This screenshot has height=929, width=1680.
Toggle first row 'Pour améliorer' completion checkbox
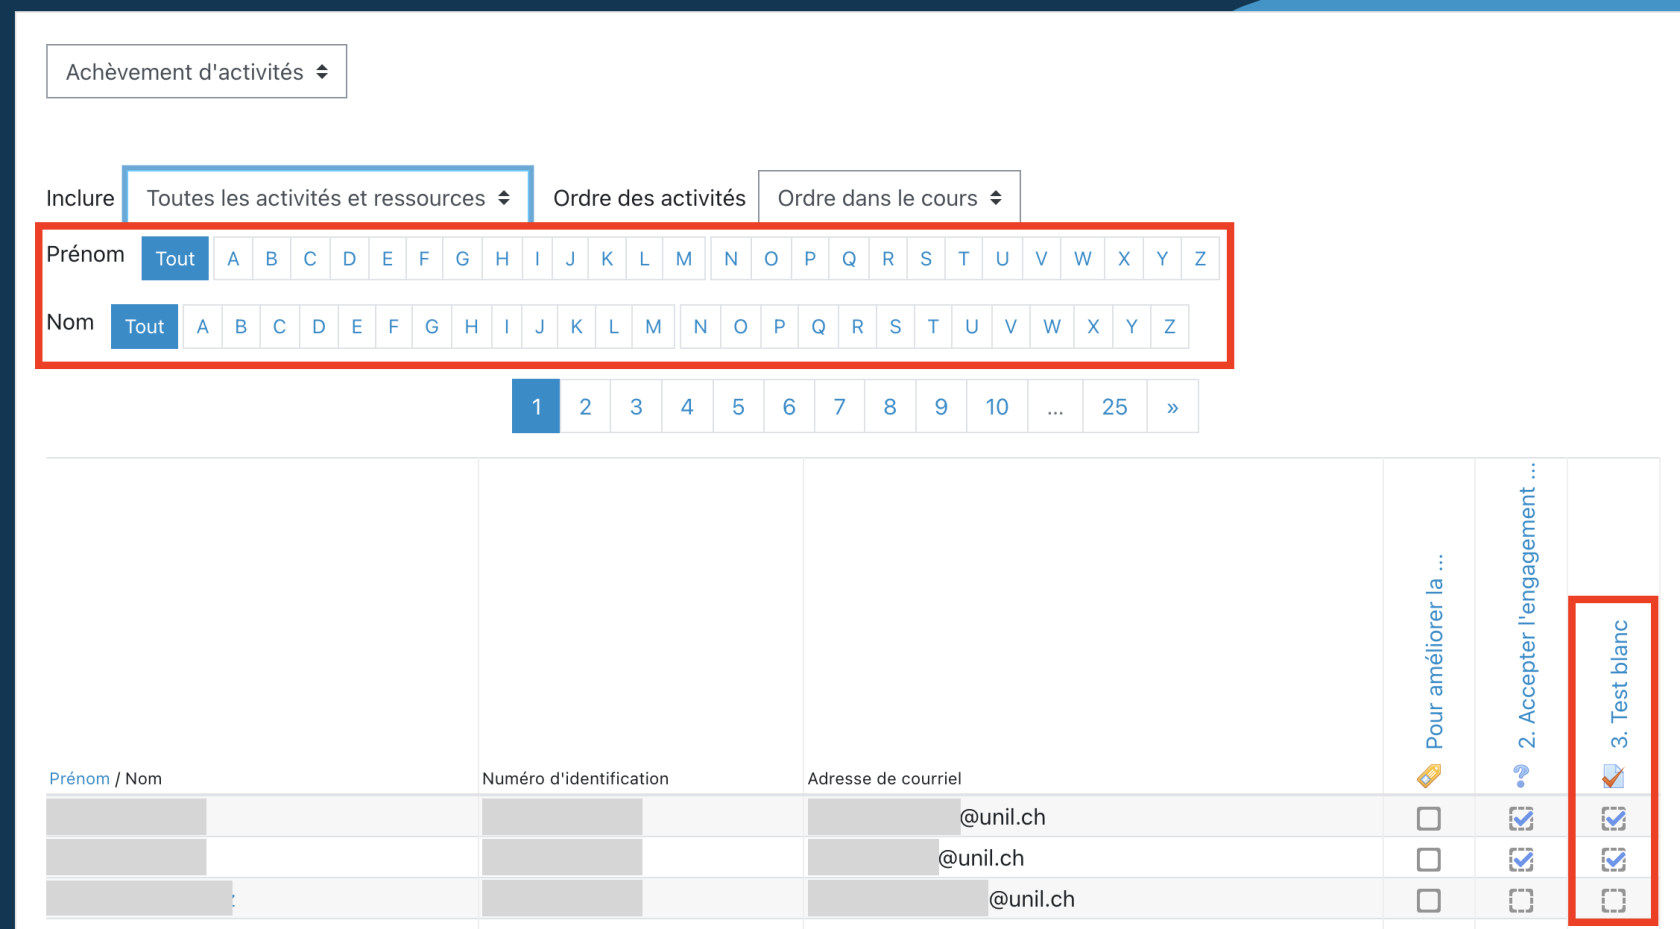tap(1429, 818)
